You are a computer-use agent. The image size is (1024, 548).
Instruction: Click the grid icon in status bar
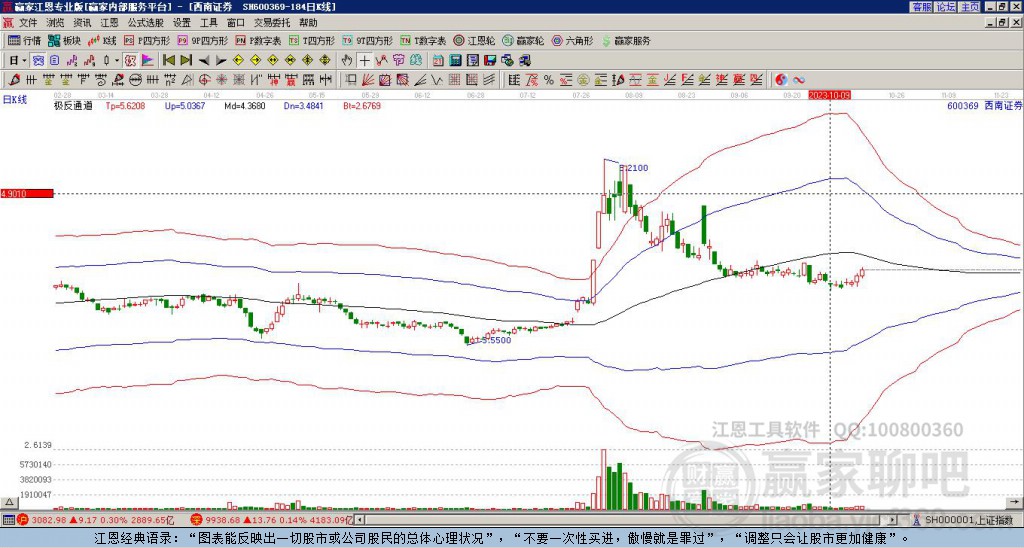(x=8, y=520)
